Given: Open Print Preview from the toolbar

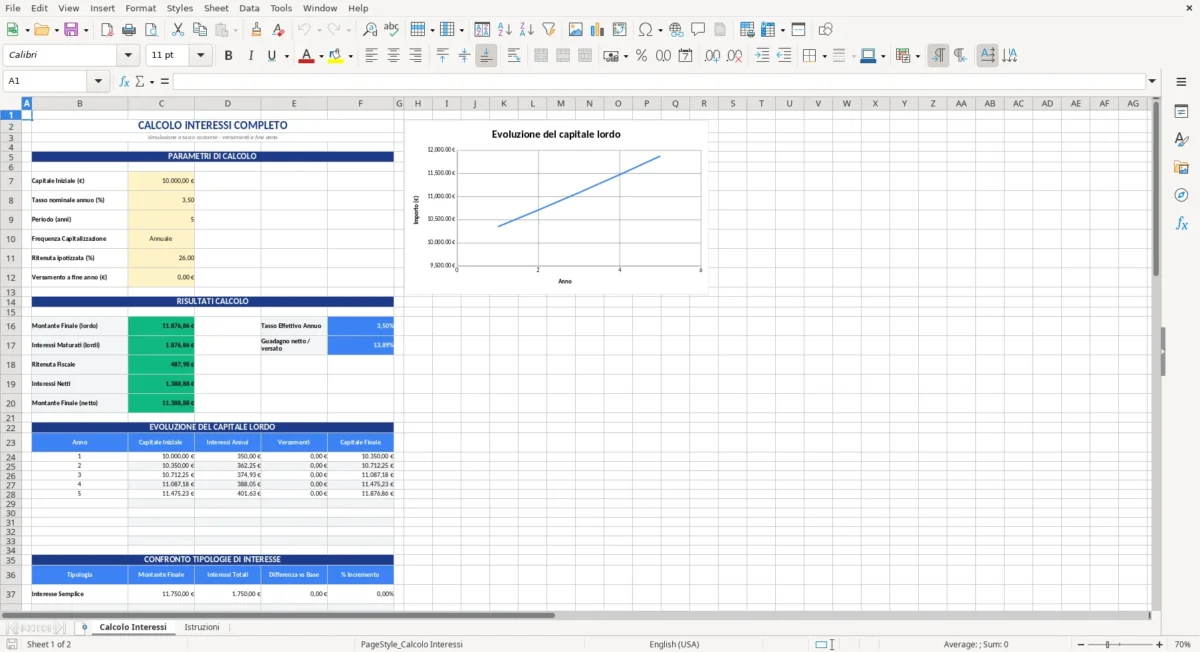Looking at the screenshot, I should 150,30.
